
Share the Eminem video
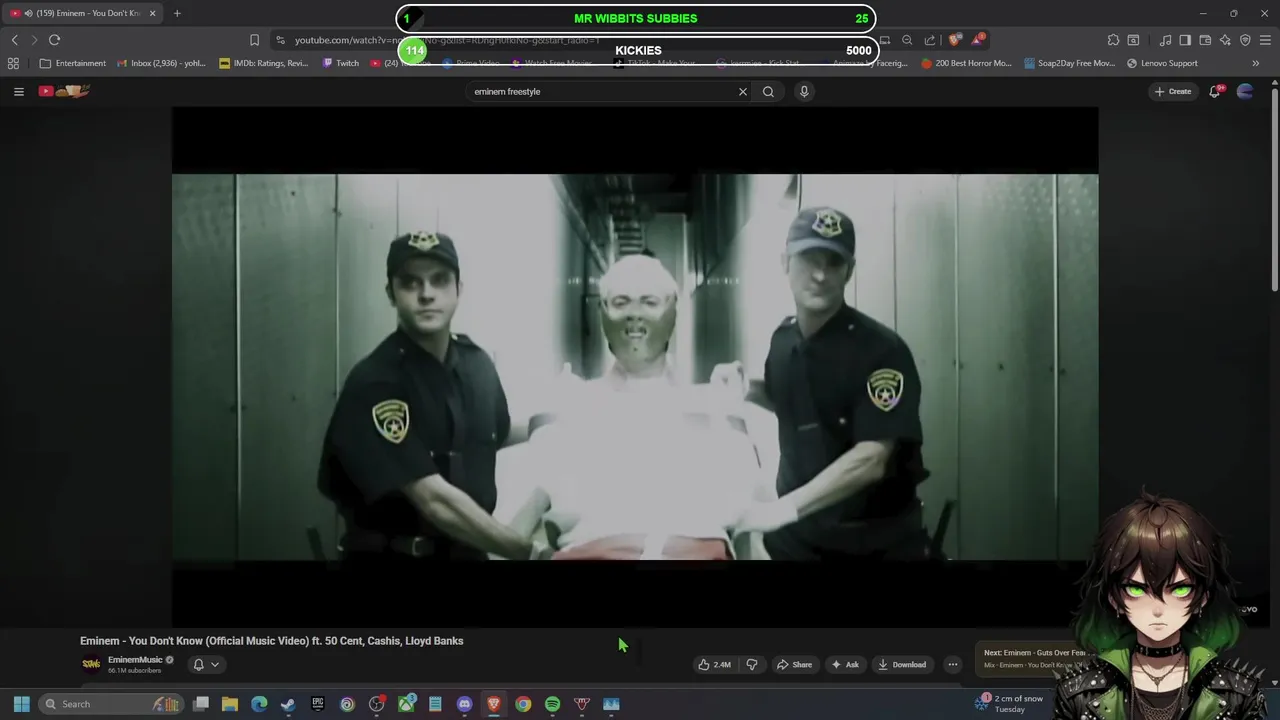point(795,664)
